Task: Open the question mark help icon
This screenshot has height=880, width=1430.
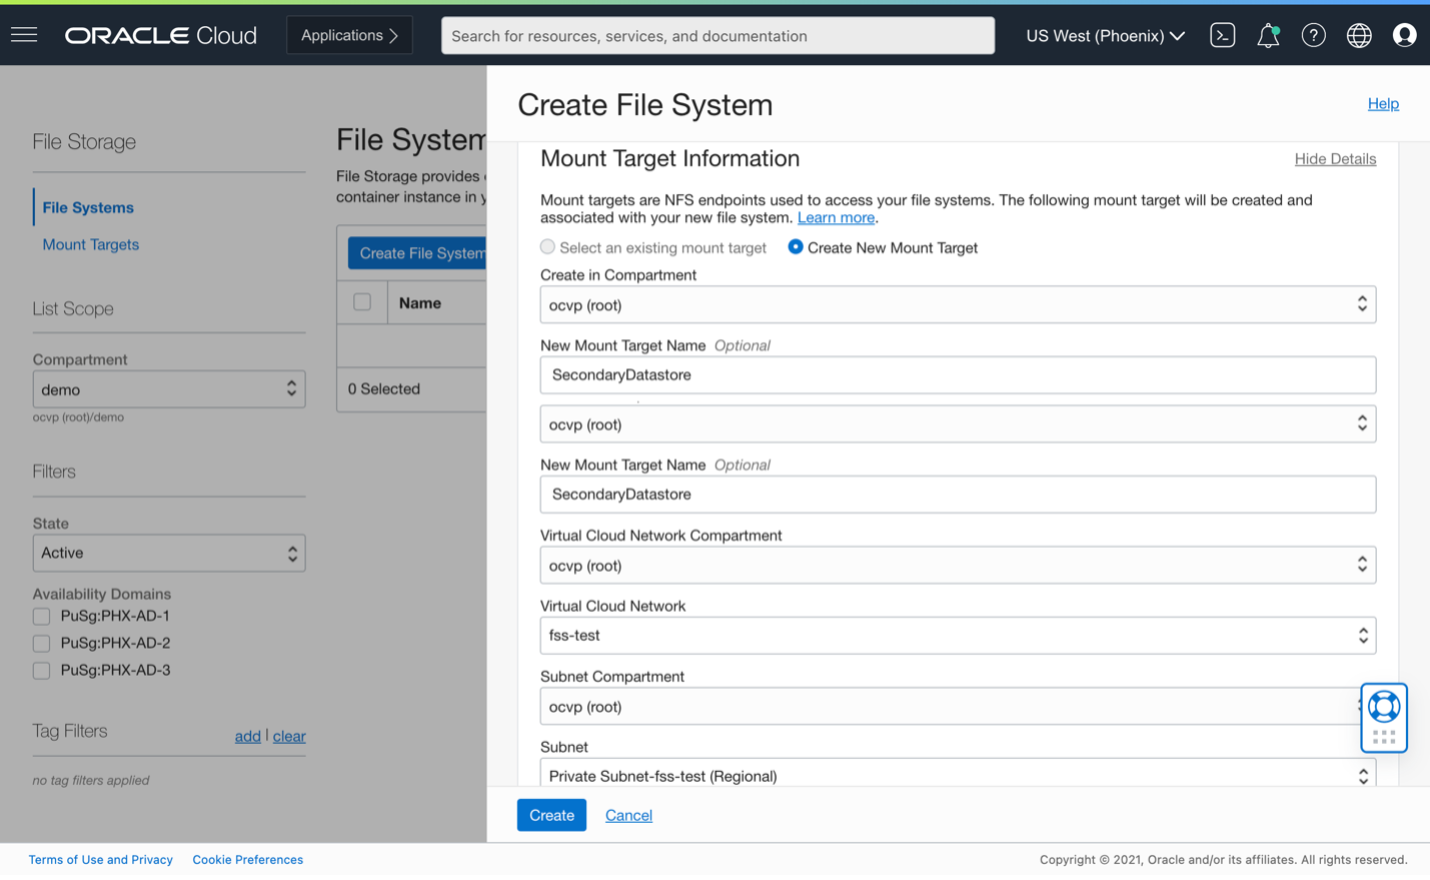Action: click(1313, 35)
